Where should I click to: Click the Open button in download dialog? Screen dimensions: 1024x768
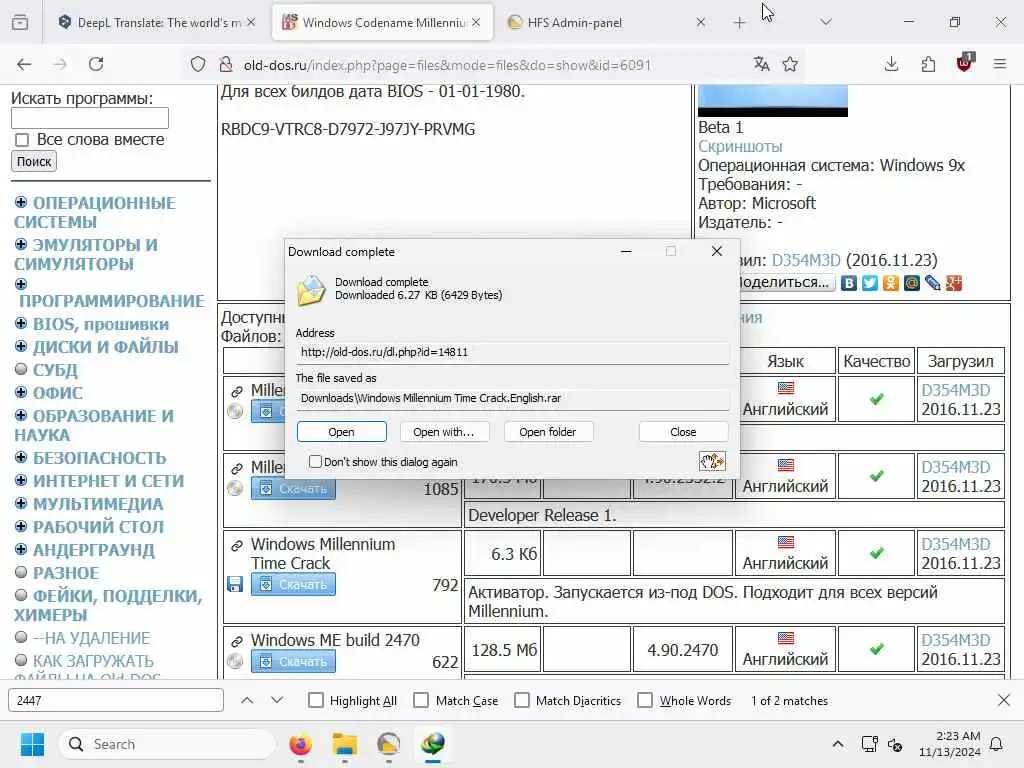point(342,432)
